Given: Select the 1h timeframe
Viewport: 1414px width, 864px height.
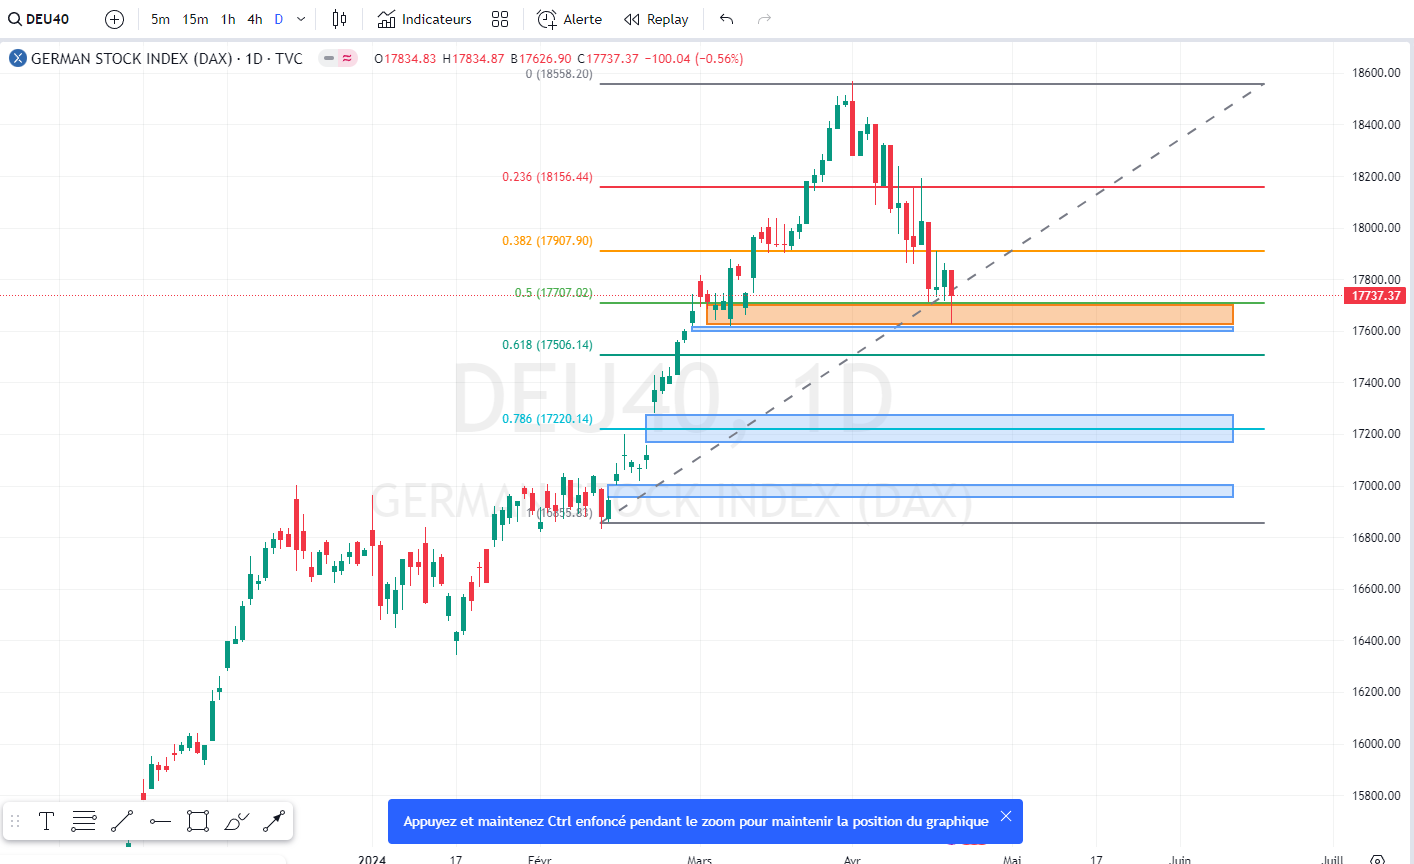Looking at the screenshot, I should pyautogui.click(x=228, y=19).
